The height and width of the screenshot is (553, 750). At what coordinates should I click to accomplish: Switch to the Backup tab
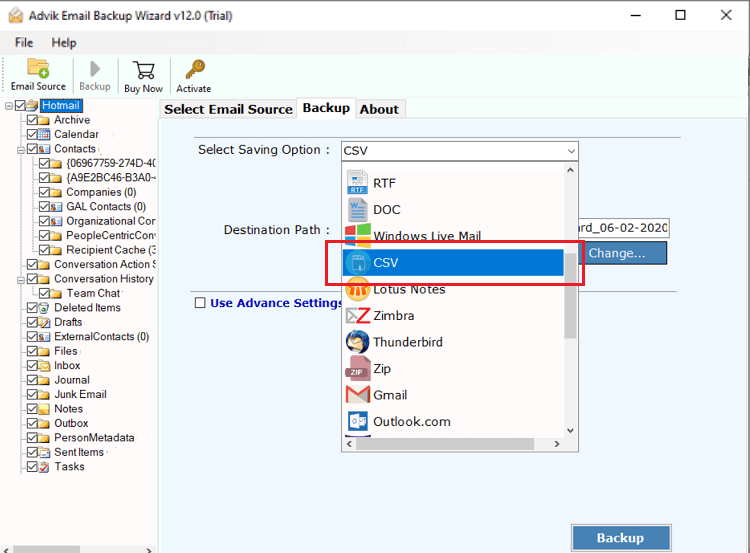click(326, 108)
